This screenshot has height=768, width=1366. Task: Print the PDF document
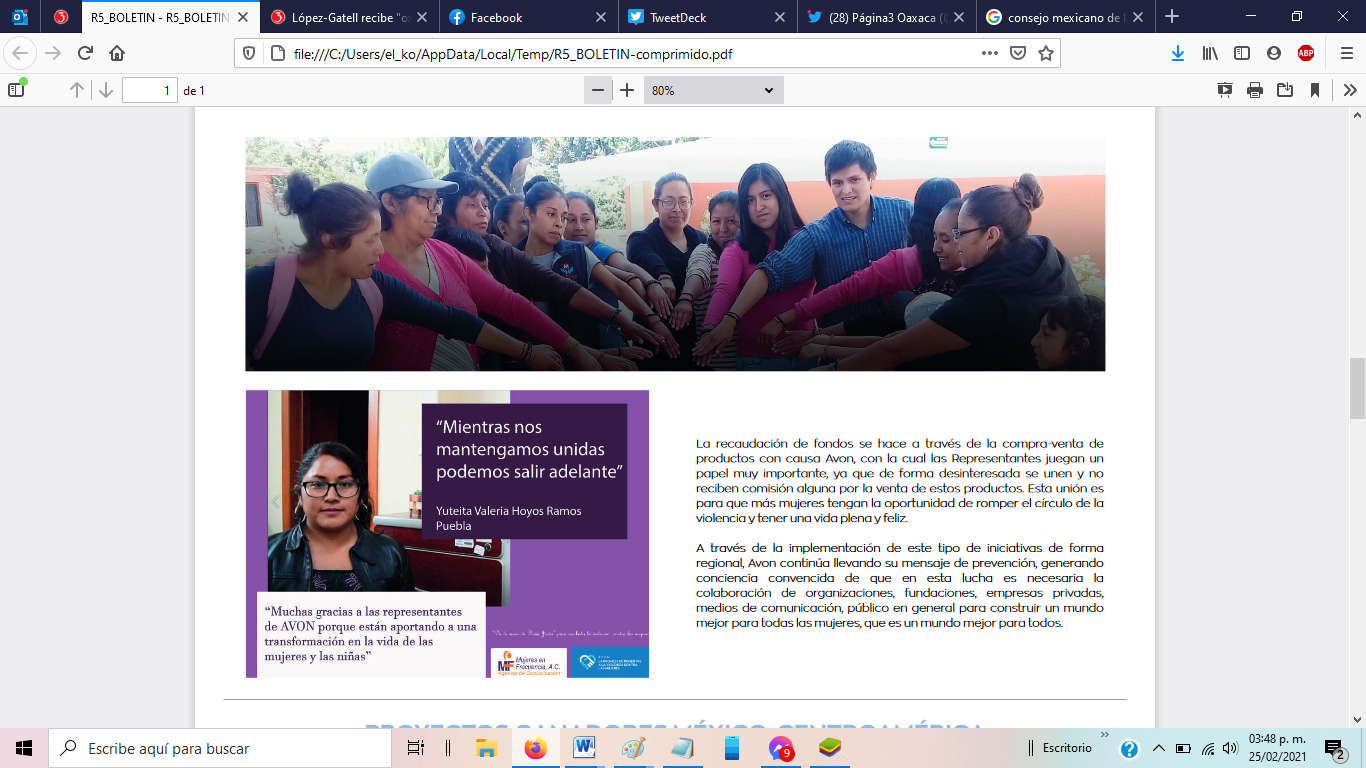pyautogui.click(x=1255, y=90)
